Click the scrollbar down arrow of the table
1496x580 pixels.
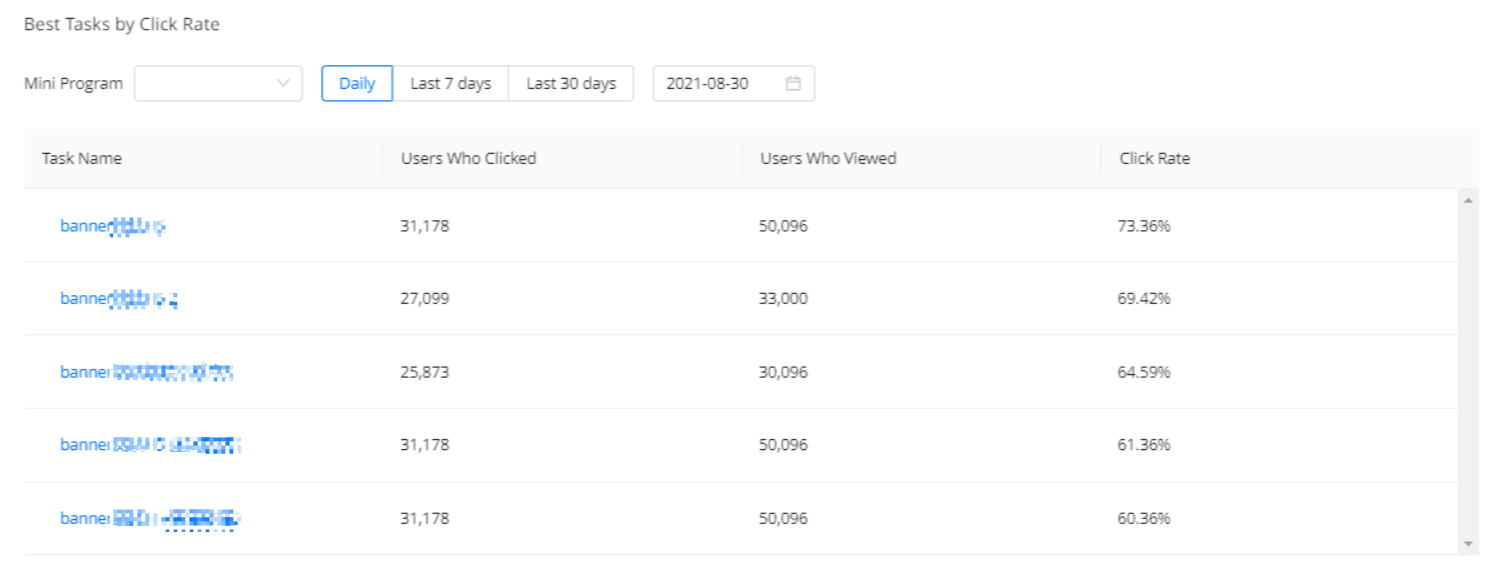(x=1468, y=544)
